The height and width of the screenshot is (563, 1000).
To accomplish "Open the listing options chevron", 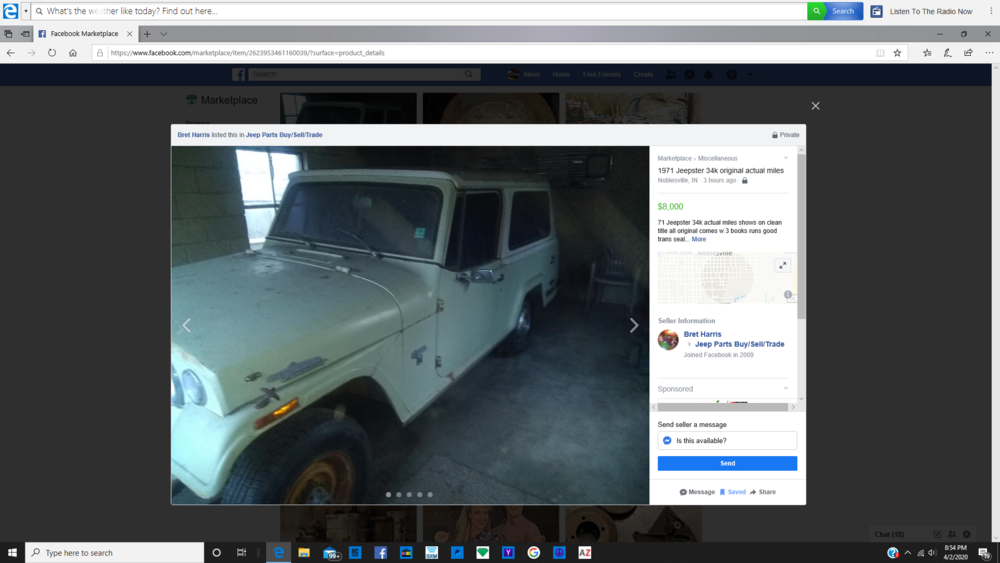I will (x=786, y=158).
